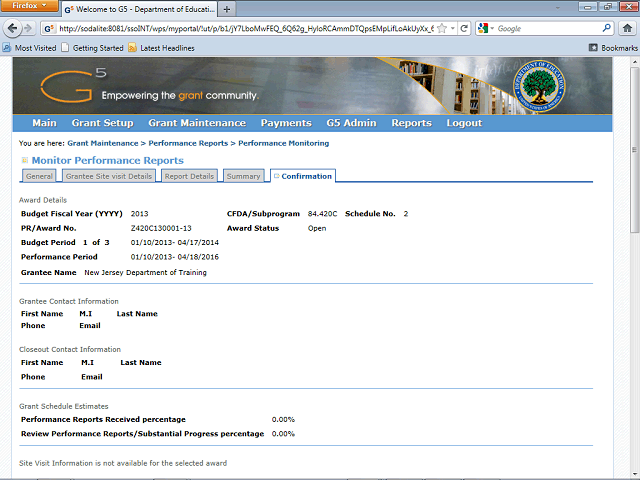Click Performance Reports Received percentage 0.00%
This screenshot has height=480, width=640.
tap(283, 420)
